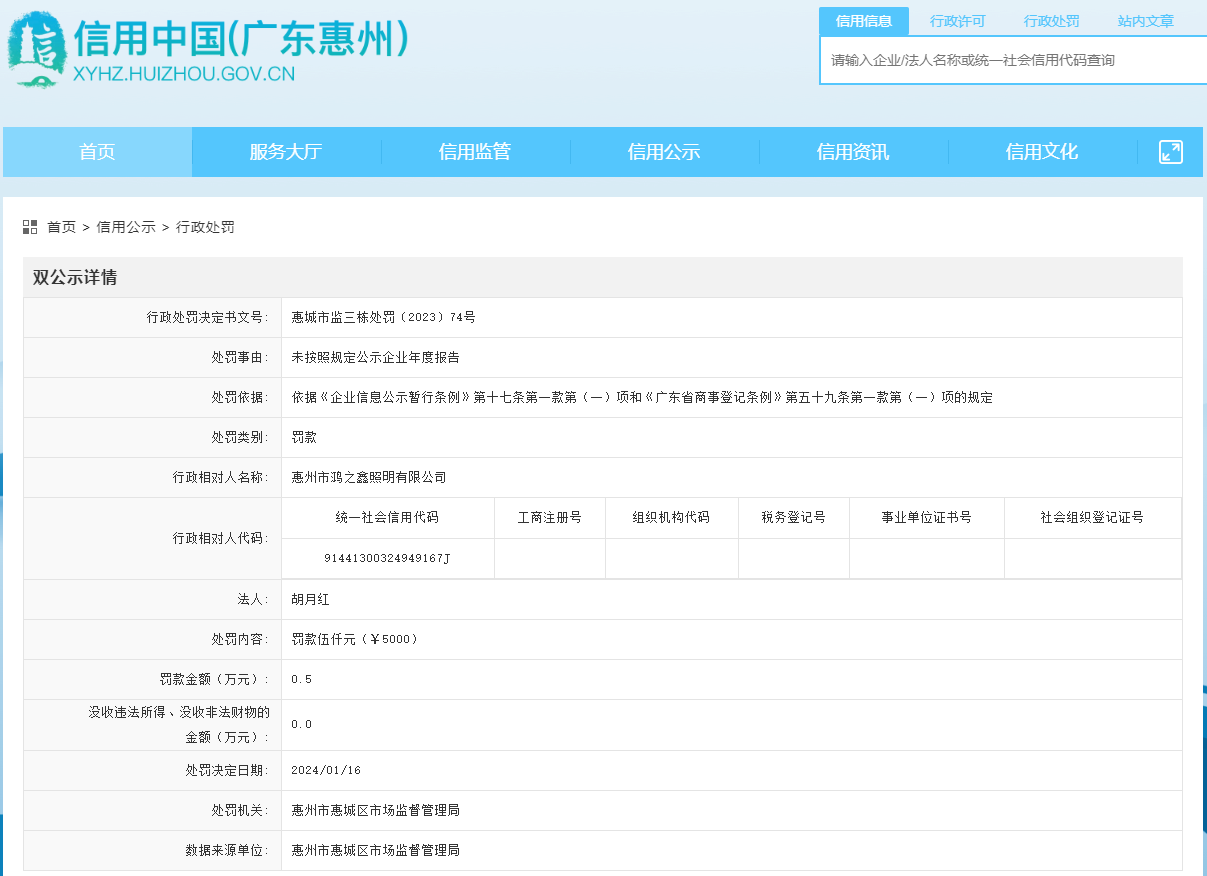Click the 行政相对人名称 label
Viewport: 1207px width, 876px height.
tap(221, 477)
